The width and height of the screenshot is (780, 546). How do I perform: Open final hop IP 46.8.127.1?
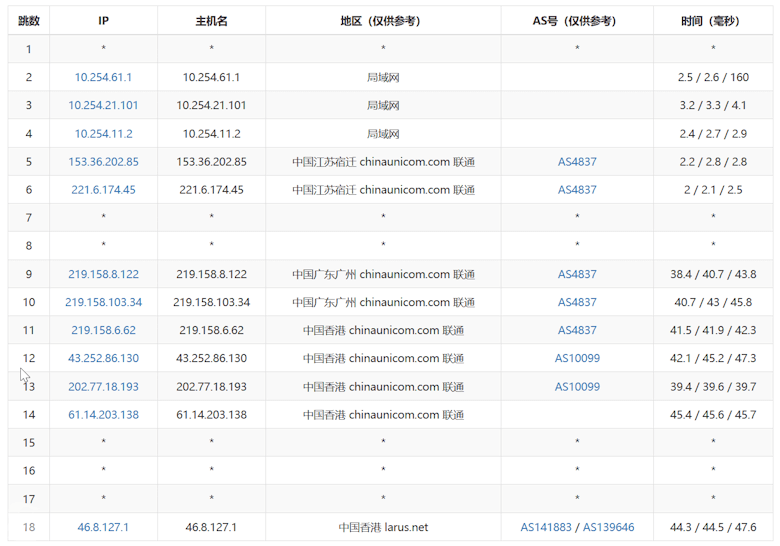click(103, 527)
